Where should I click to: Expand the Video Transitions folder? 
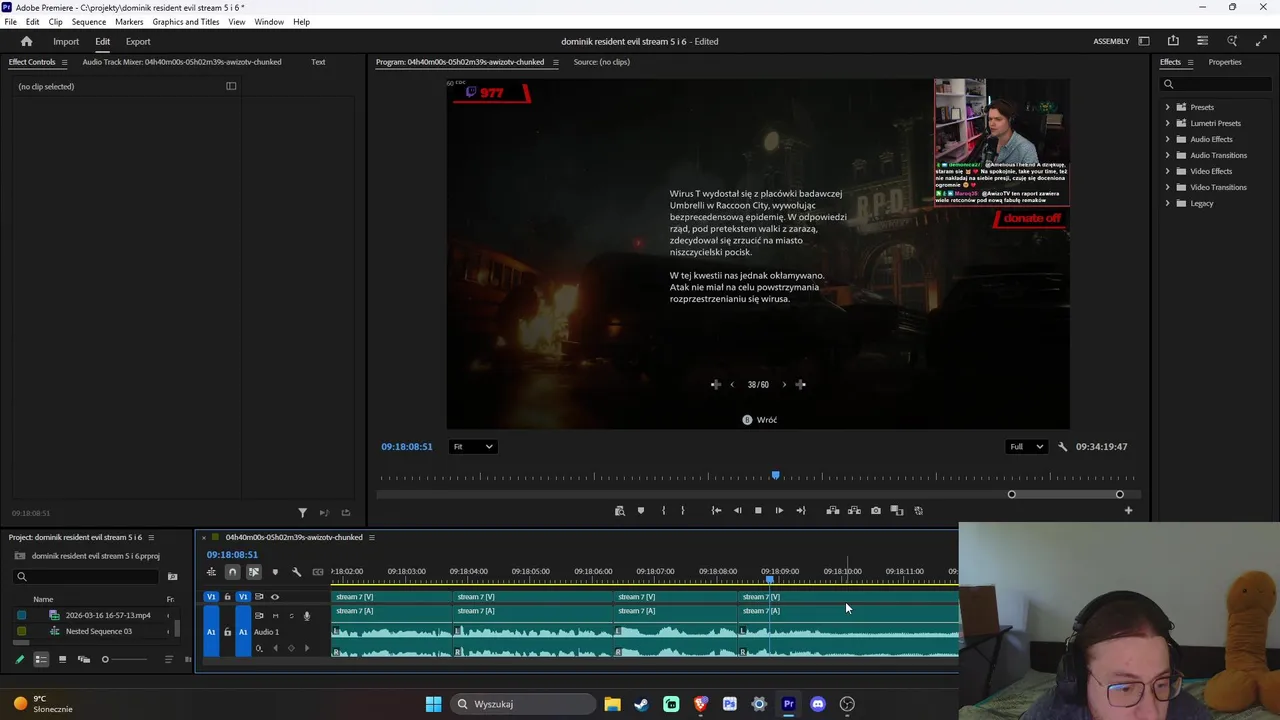pyautogui.click(x=1167, y=187)
